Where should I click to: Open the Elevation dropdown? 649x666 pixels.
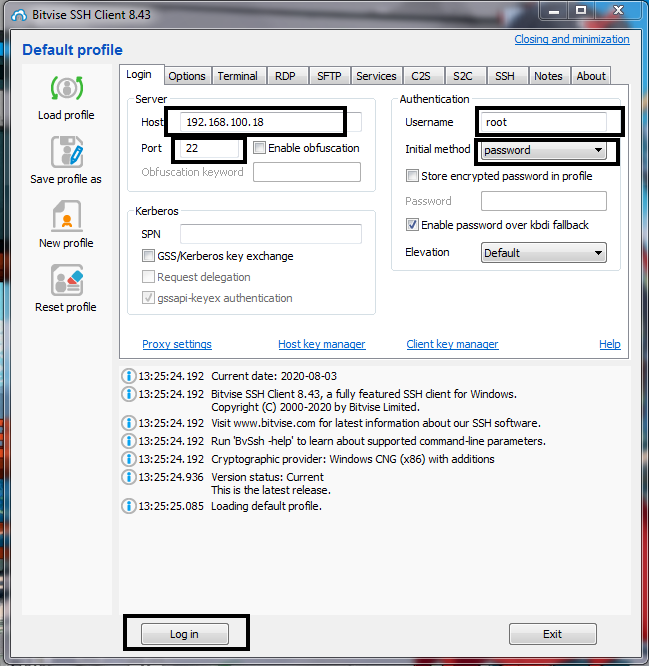pos(543,253)
